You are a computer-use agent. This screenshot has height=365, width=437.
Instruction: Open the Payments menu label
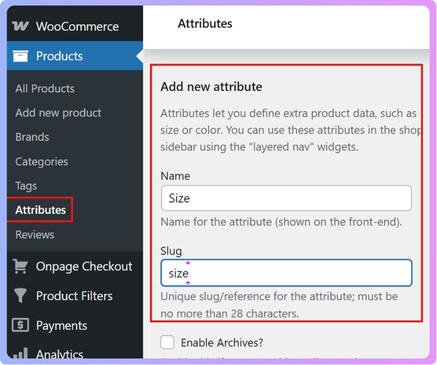pos(61,325)
